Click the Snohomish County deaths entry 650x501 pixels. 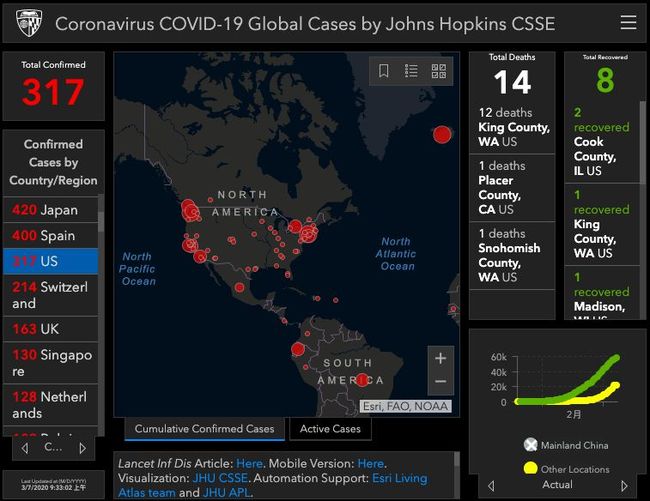(512, 255)
